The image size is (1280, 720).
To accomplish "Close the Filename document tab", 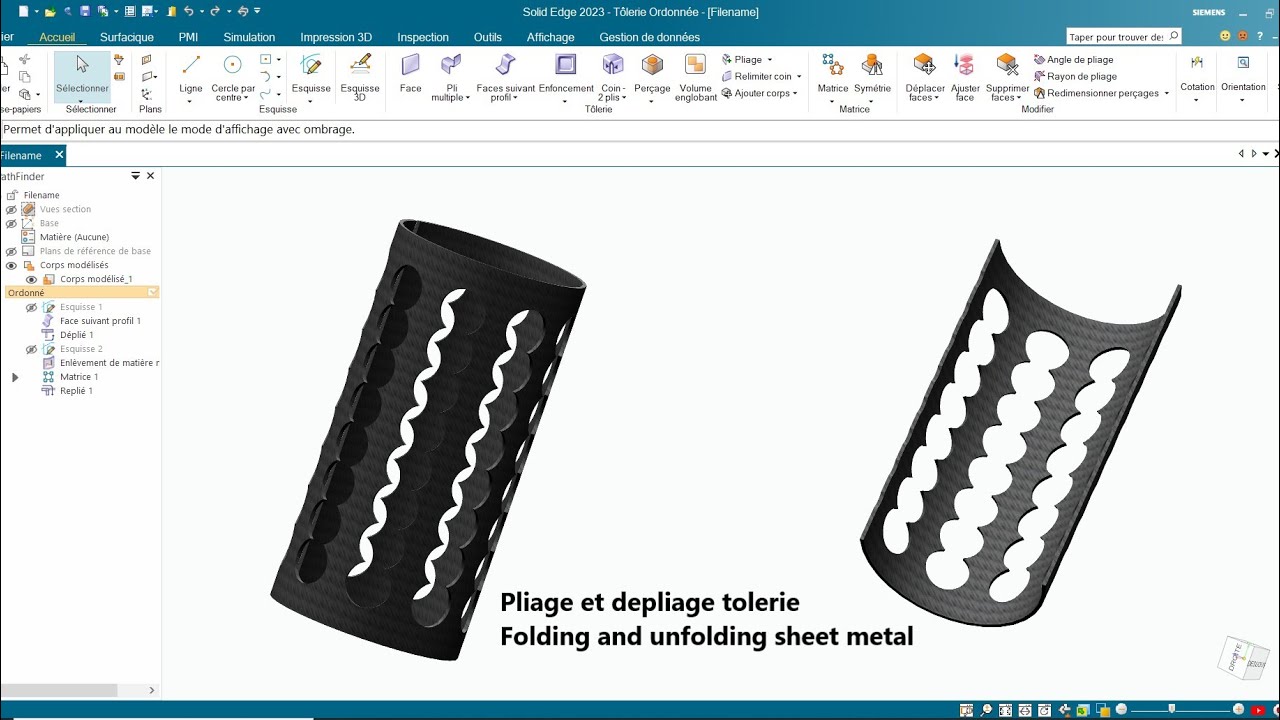I will click(x=59, y=155).
